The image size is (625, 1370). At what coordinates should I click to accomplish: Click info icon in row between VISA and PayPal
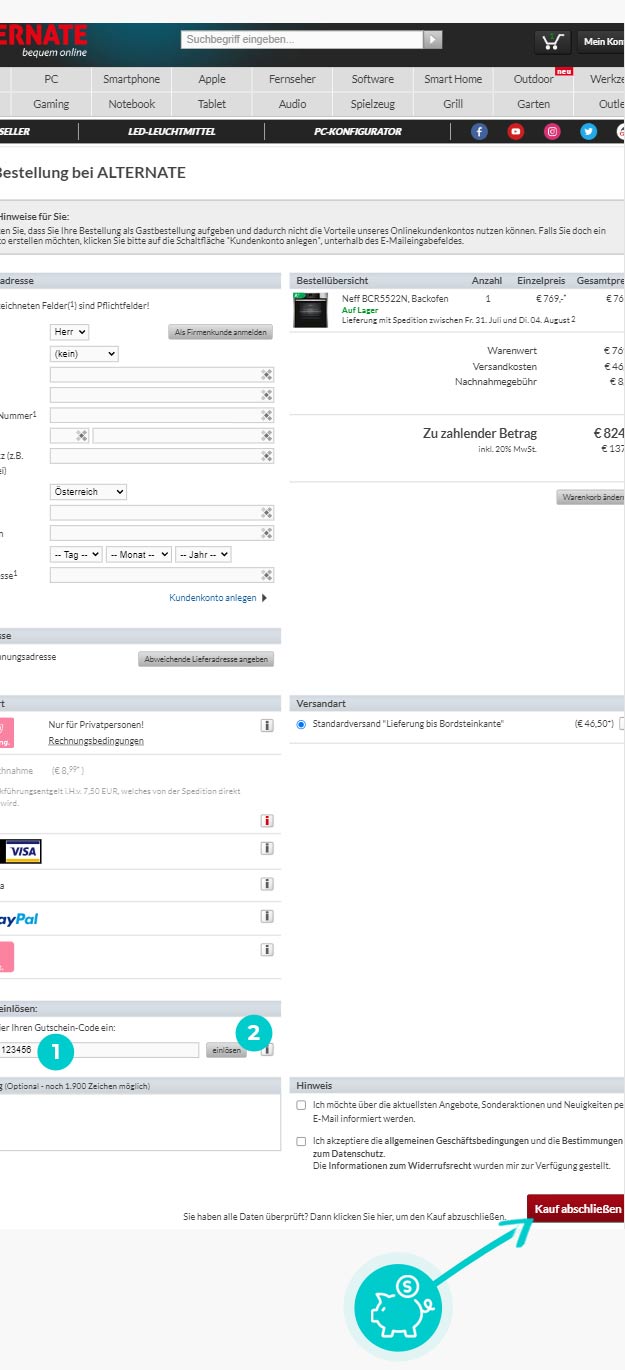(267, 884)
